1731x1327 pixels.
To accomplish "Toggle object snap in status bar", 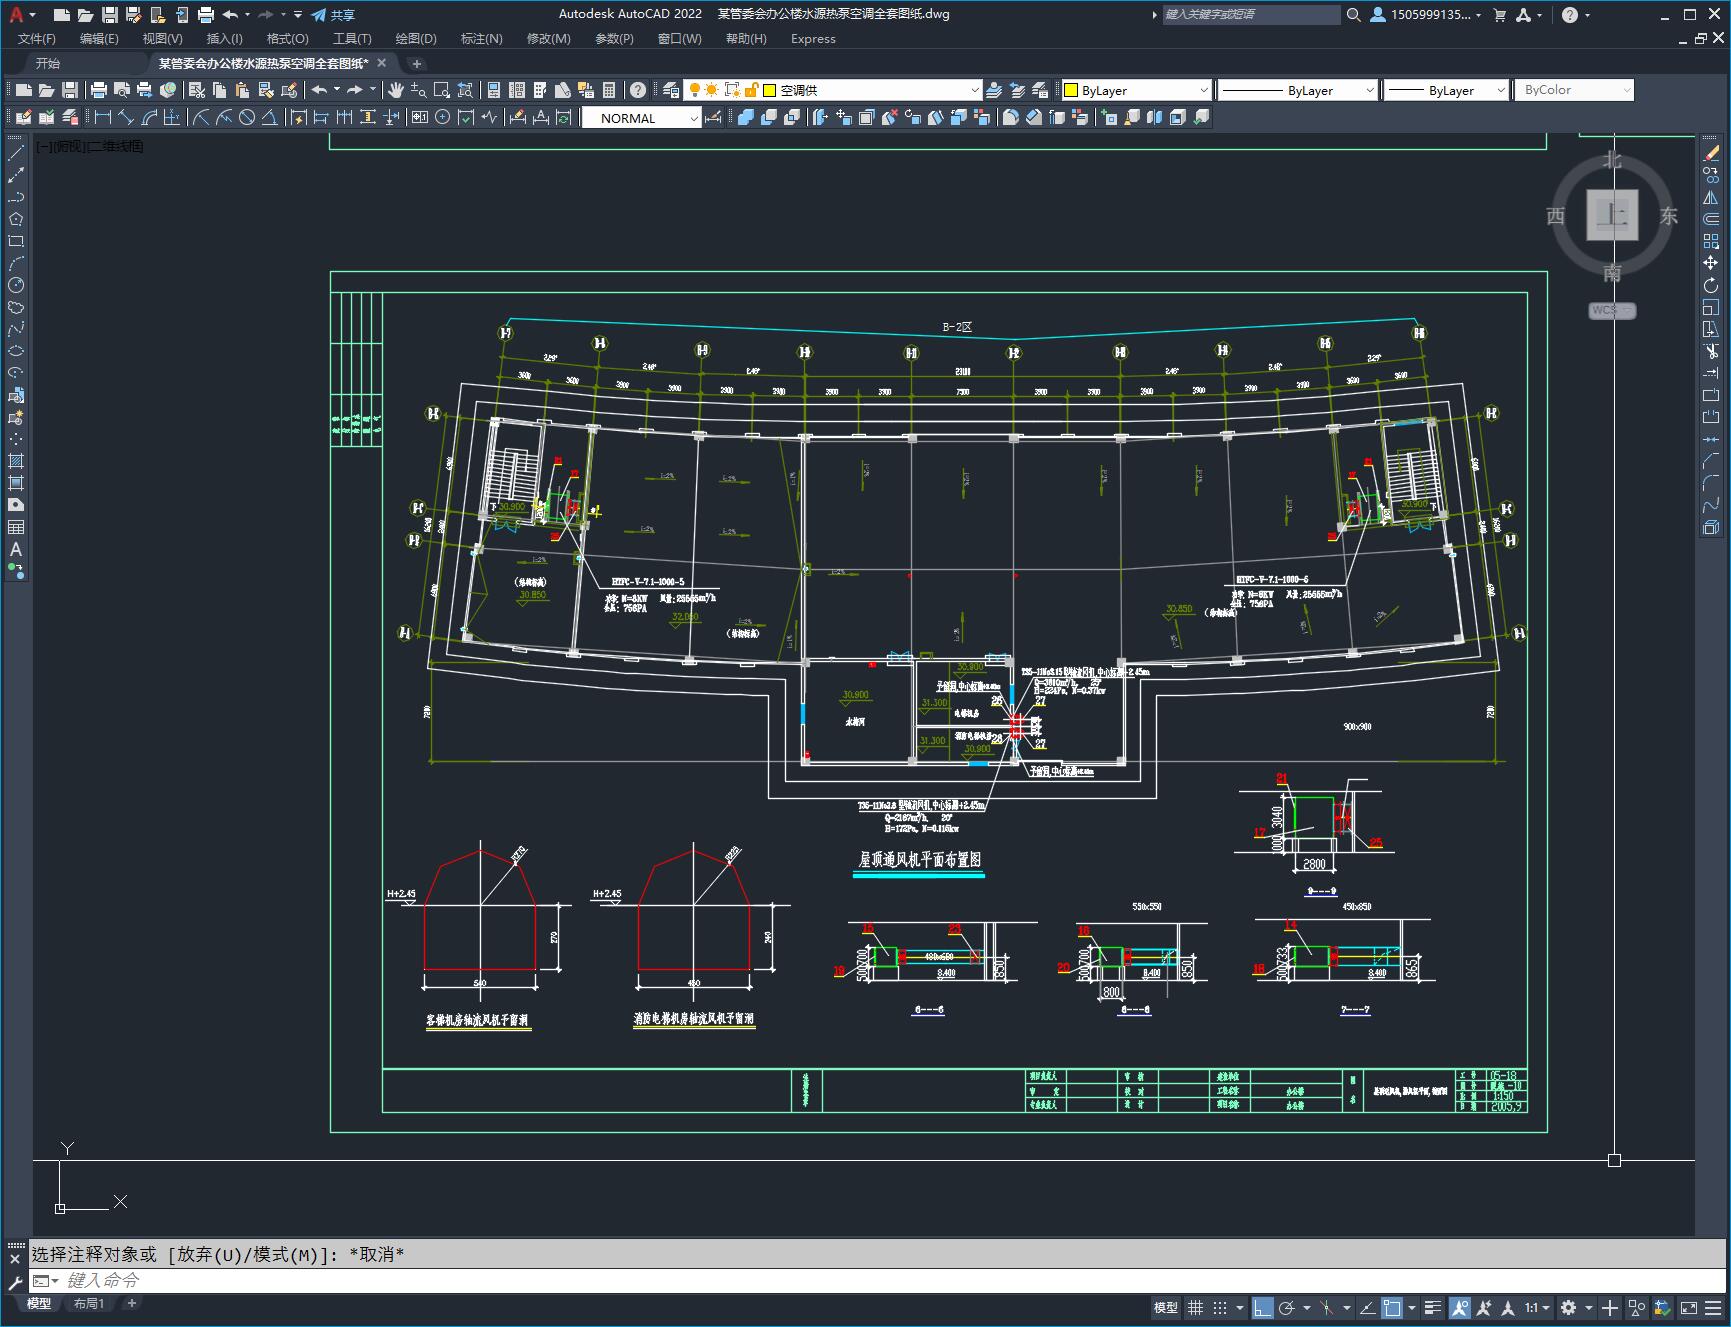I will point(1392,1307).
